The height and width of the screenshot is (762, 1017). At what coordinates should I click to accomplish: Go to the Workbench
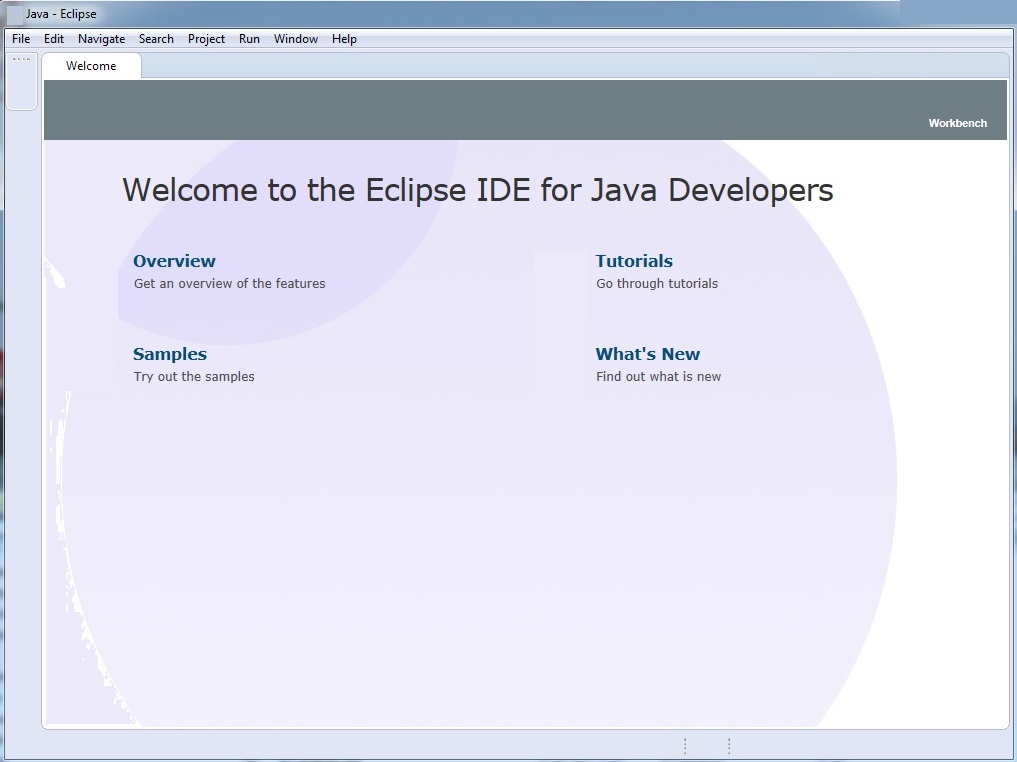point(957,123)
